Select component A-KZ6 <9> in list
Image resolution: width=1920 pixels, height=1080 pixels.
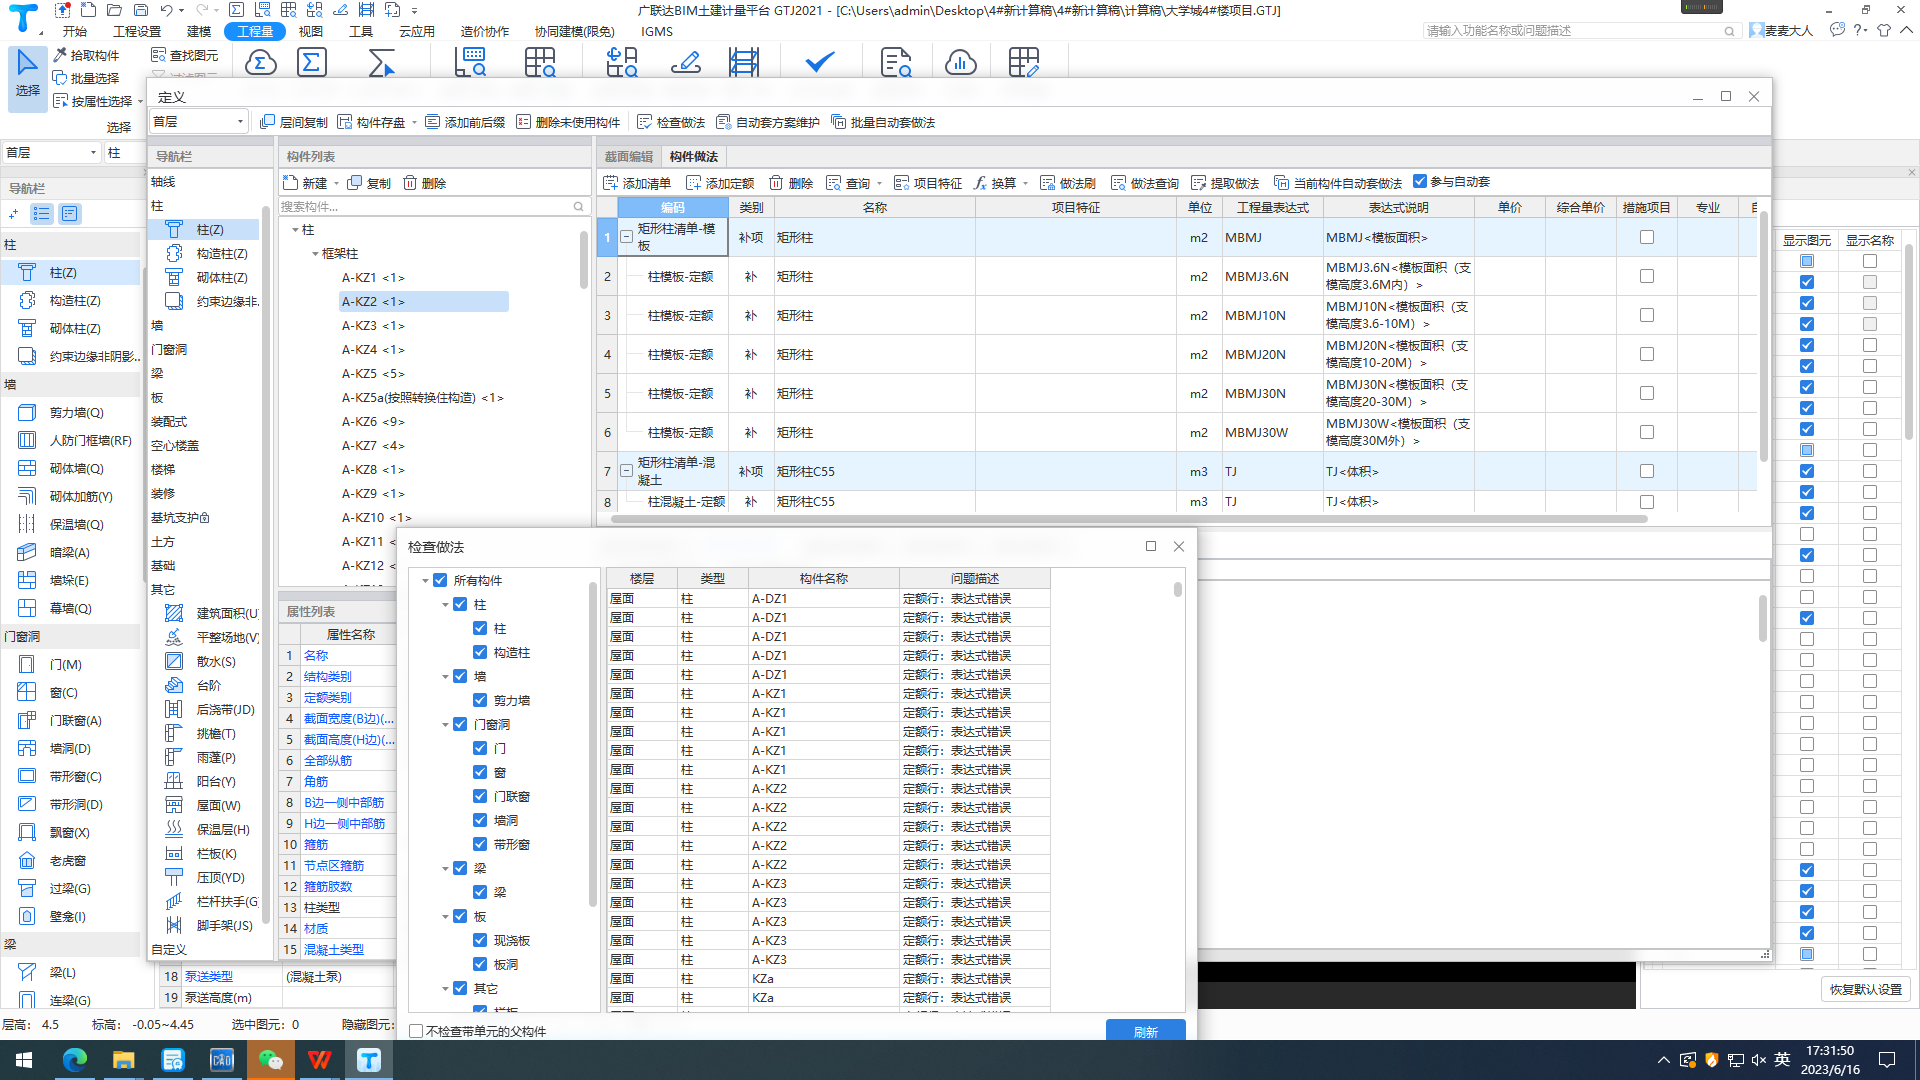click(x=373, y=422)
